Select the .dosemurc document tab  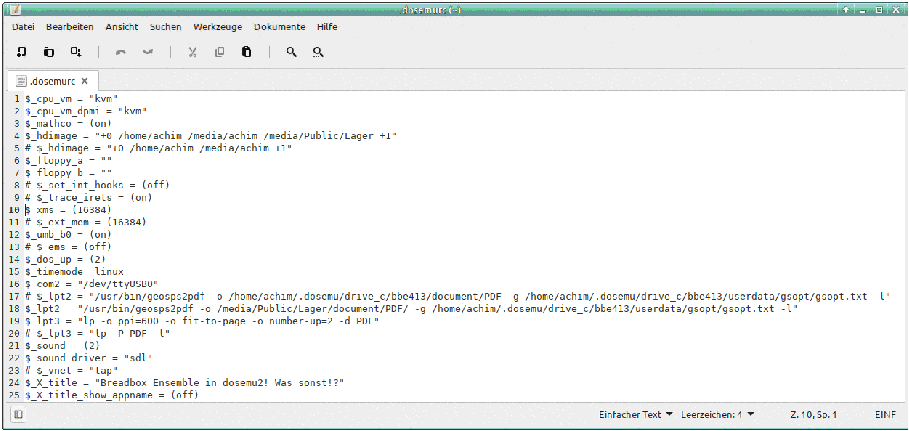tap(52, 81)
